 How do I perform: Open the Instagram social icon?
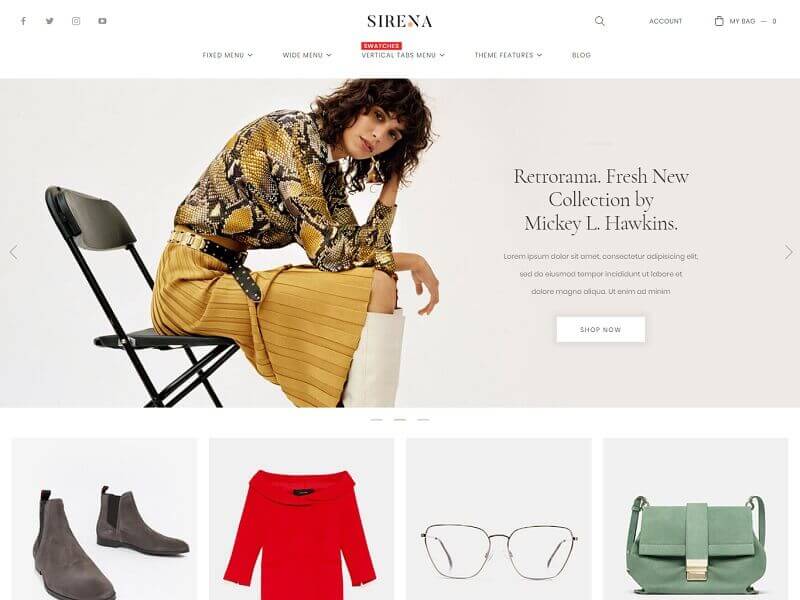(x=76, y=21)
